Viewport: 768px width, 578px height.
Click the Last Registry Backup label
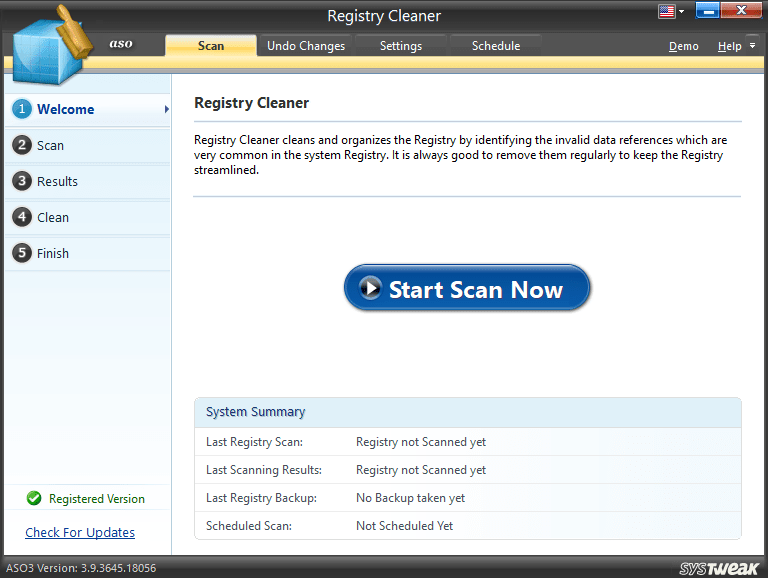click(x=261, y=498)
